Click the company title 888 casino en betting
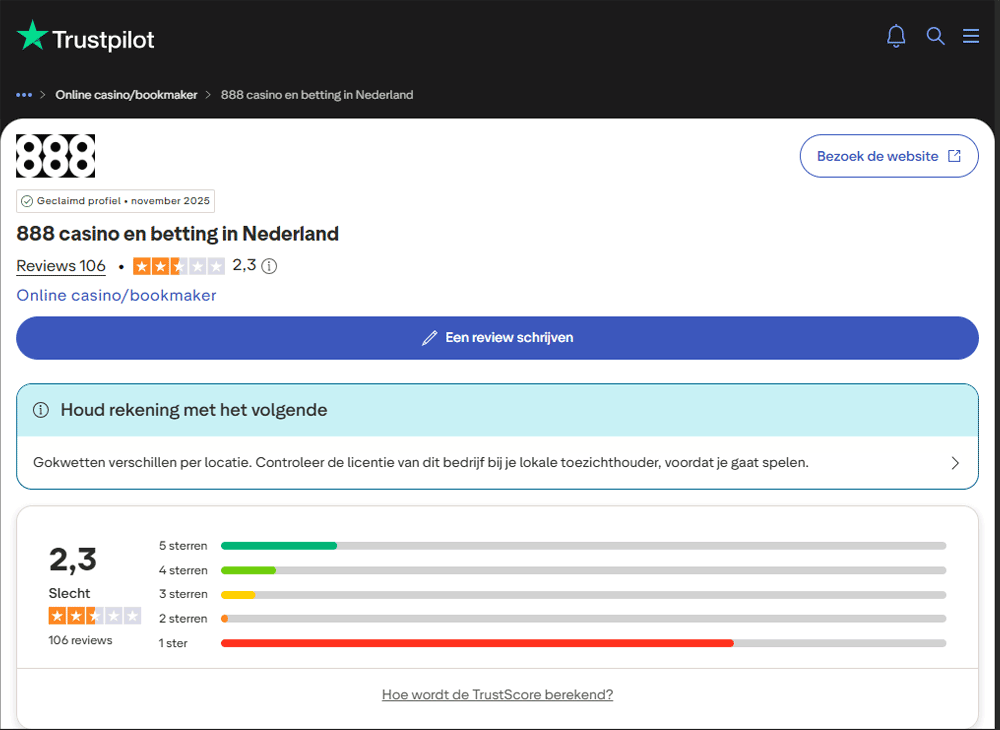Viewport: 1000px width, 730px height. tap(177, 233)
